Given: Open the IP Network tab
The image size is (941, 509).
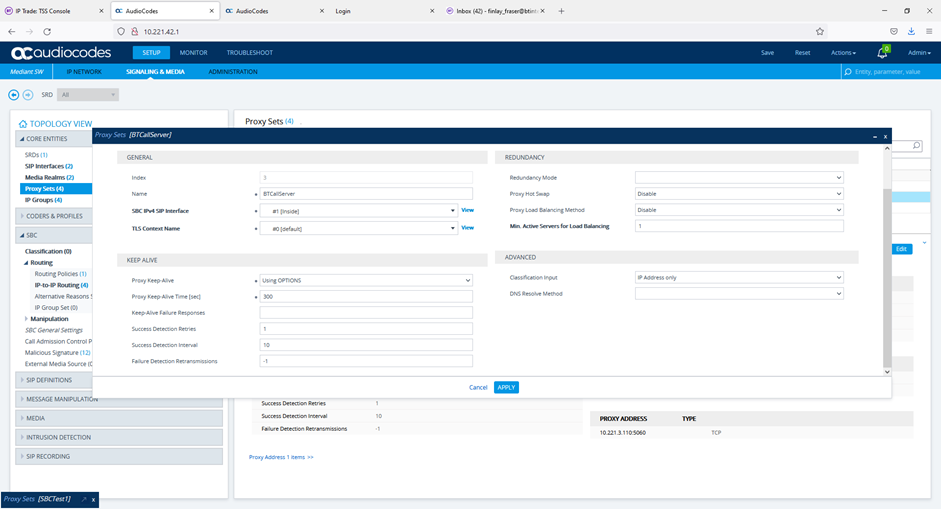Looking at the screenshot, I should [x=84, y=71].
